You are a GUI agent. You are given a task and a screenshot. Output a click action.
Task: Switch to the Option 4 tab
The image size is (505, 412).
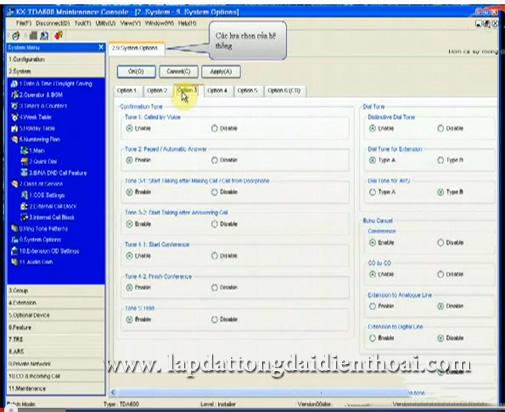coord(217,91)
